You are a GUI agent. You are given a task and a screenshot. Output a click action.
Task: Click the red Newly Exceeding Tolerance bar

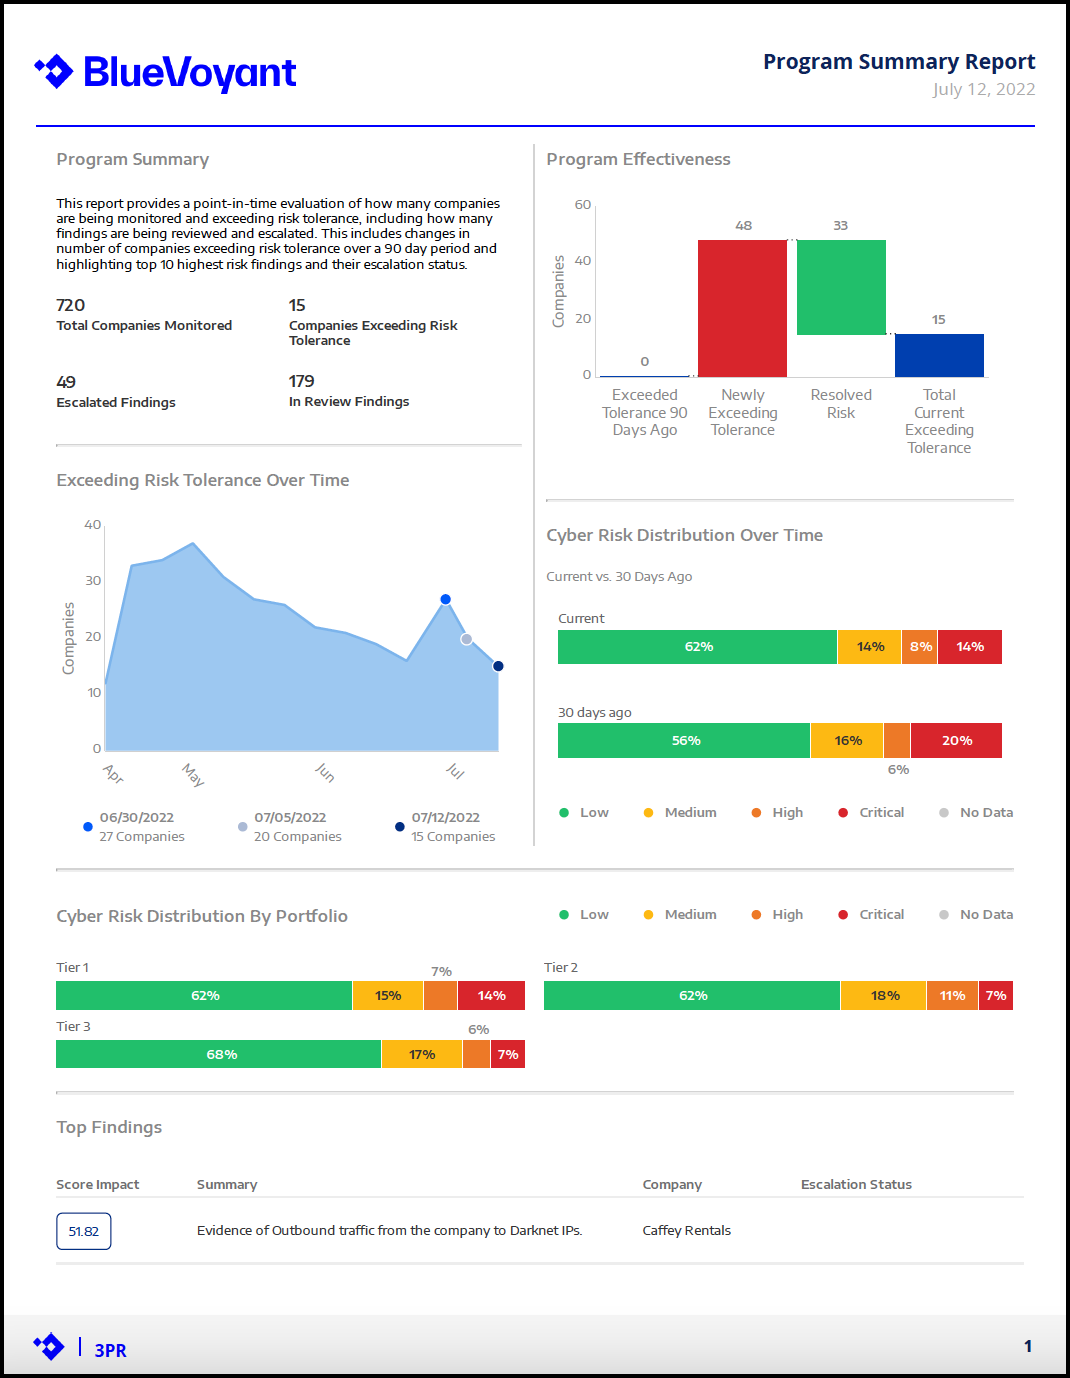tap(742, 308)
